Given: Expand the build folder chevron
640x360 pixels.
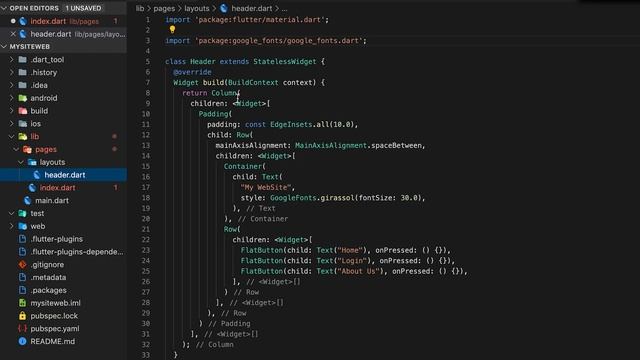Looking at the screenshot, I should pyautogui.click(x=11, y=111).
